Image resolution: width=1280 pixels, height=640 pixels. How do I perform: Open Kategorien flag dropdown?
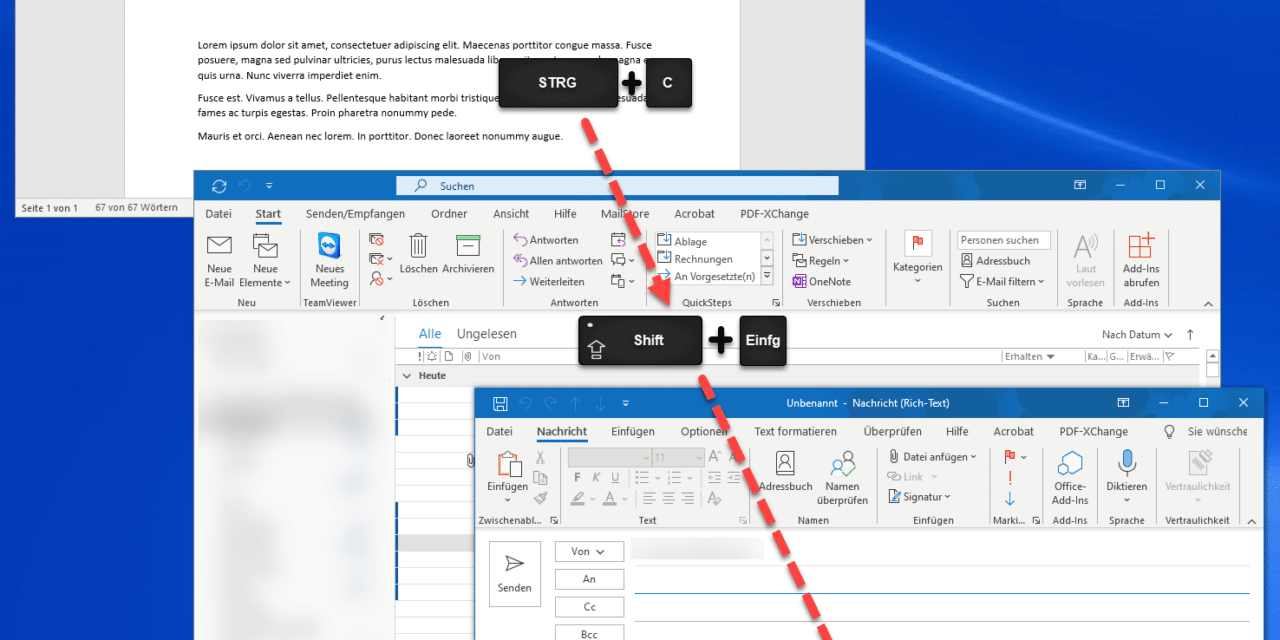(x=917, y=260)
